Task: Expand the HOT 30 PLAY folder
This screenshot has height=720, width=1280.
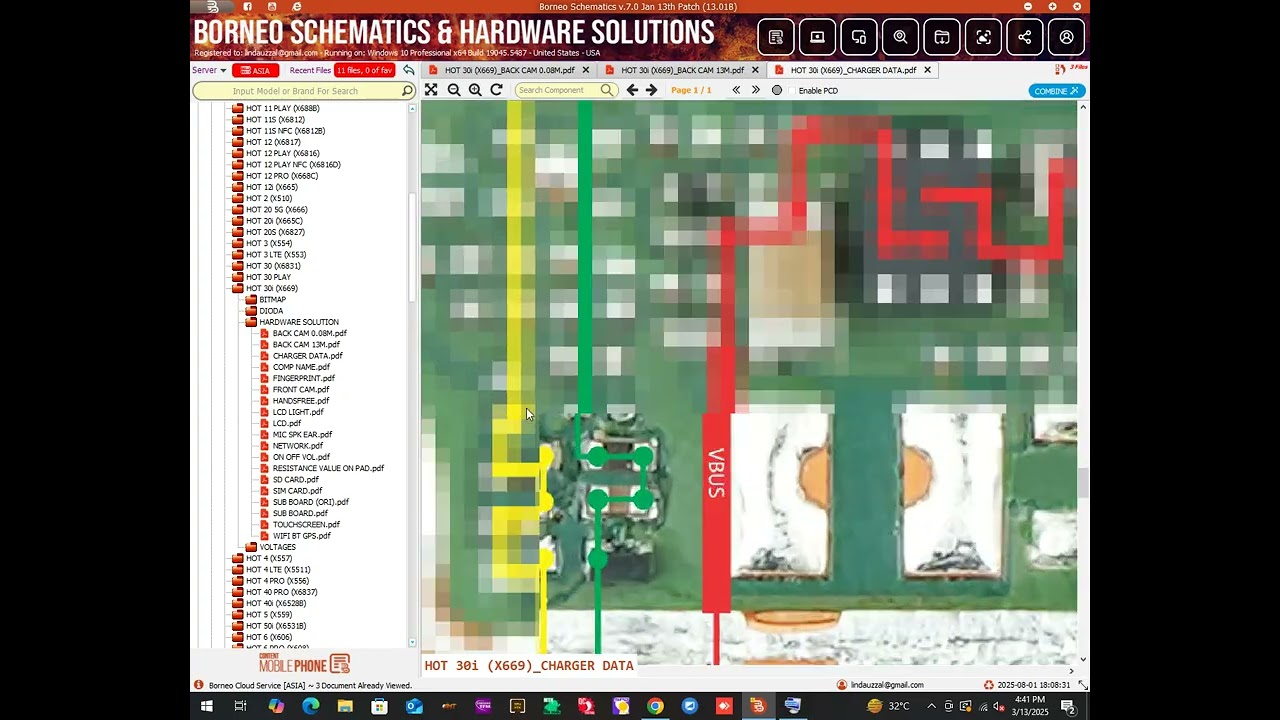Action: pos(238,277)
